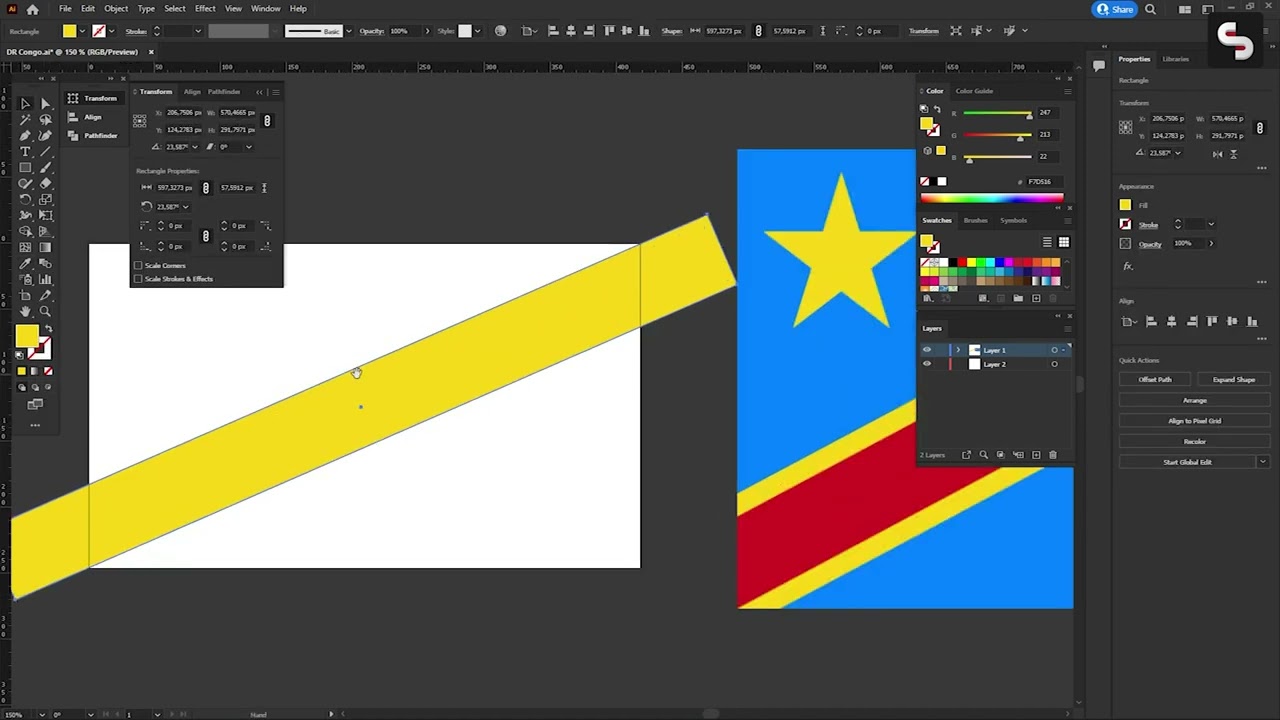Image resolution: width=1280 pixels, height=720 pixels.
Task: Select the Curvature tool
Action: pos(45,136)
